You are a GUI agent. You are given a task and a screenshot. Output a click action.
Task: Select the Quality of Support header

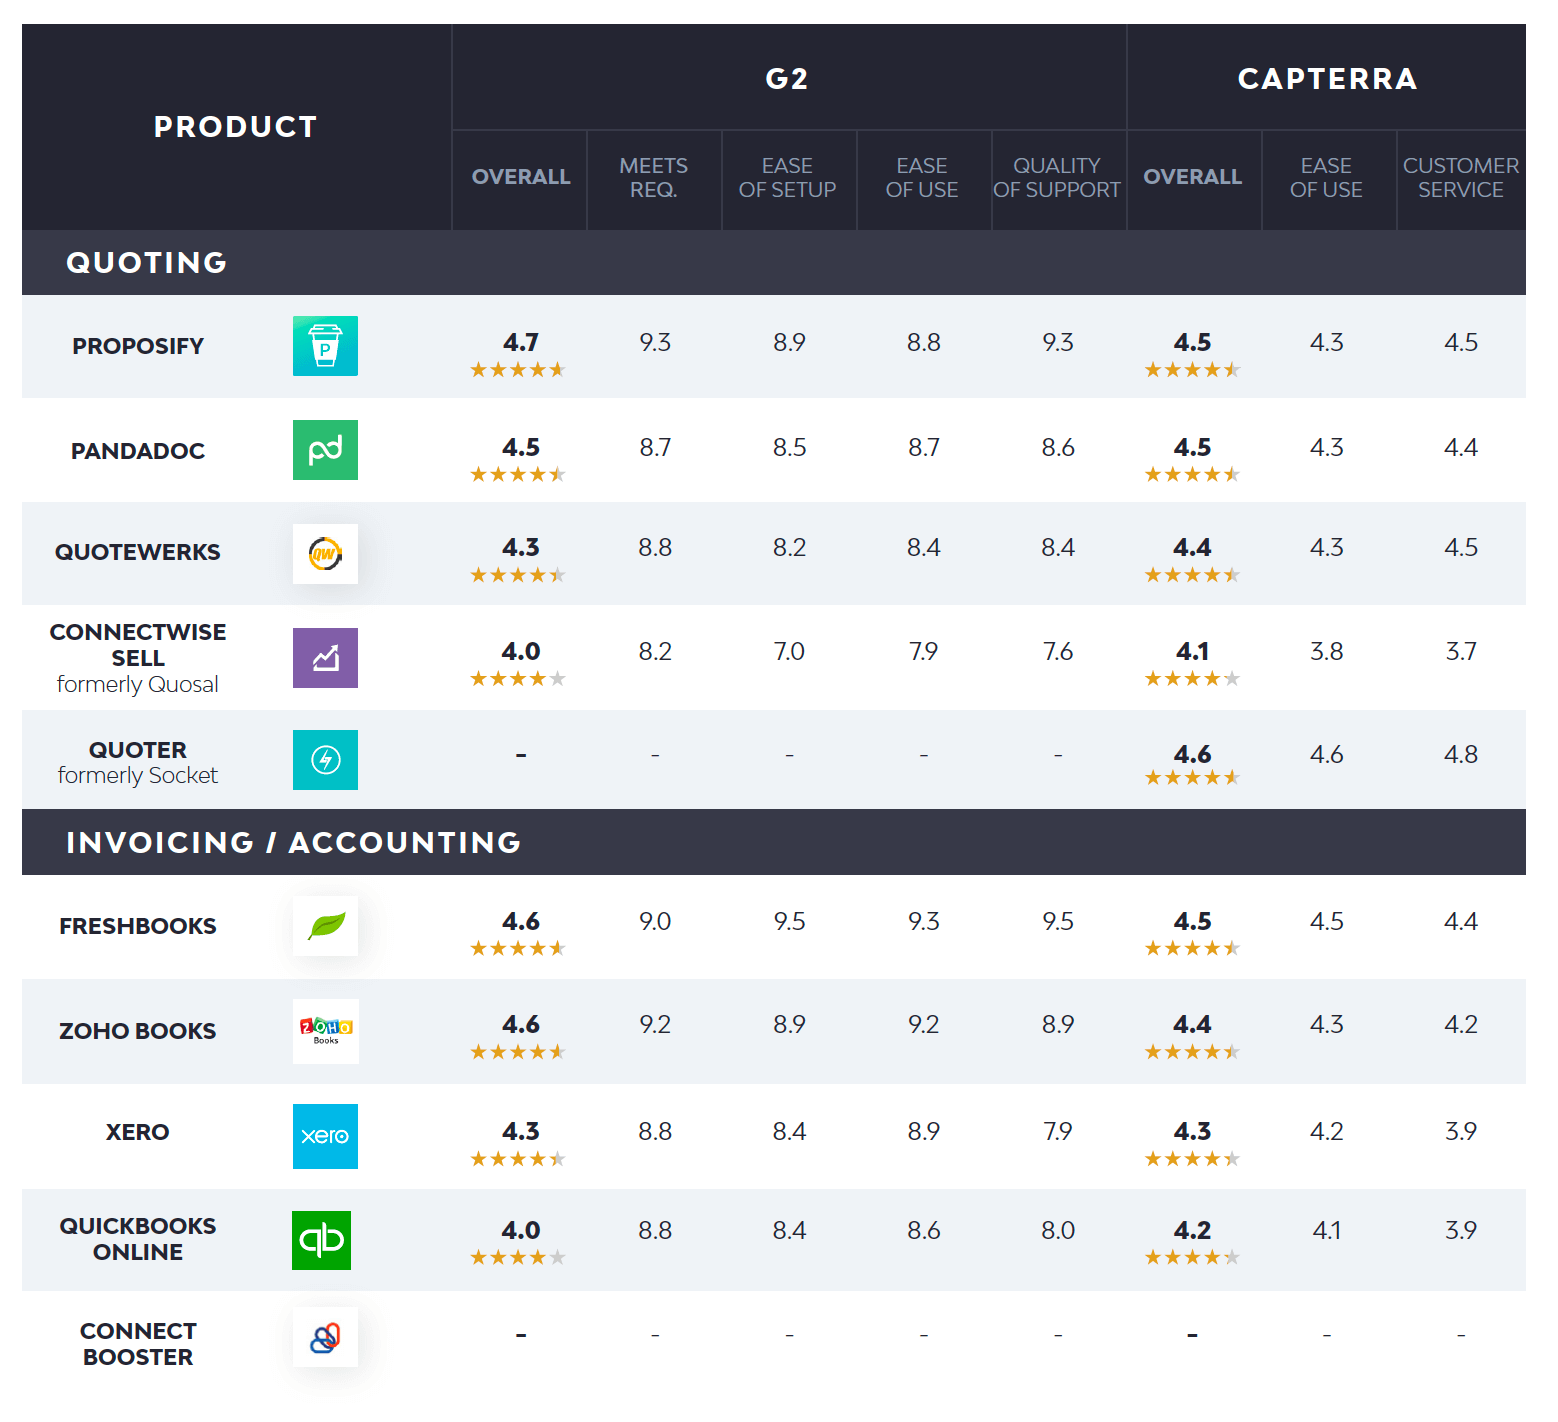[x=1057, y=177]
